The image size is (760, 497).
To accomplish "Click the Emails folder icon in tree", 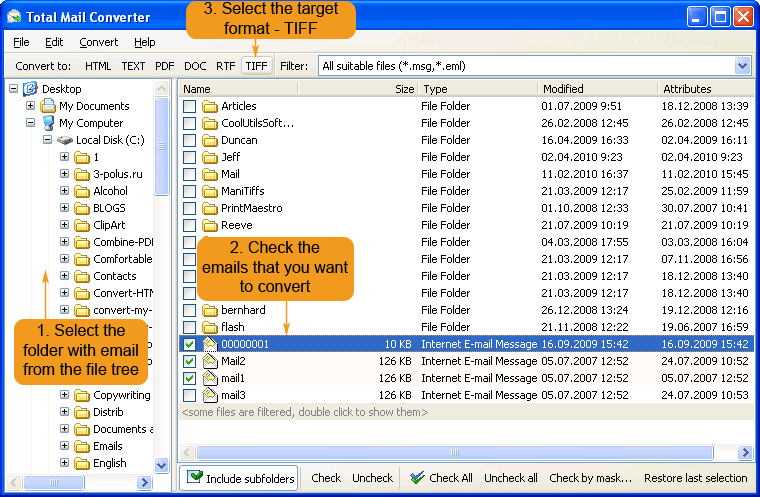I will coord(82,446).
